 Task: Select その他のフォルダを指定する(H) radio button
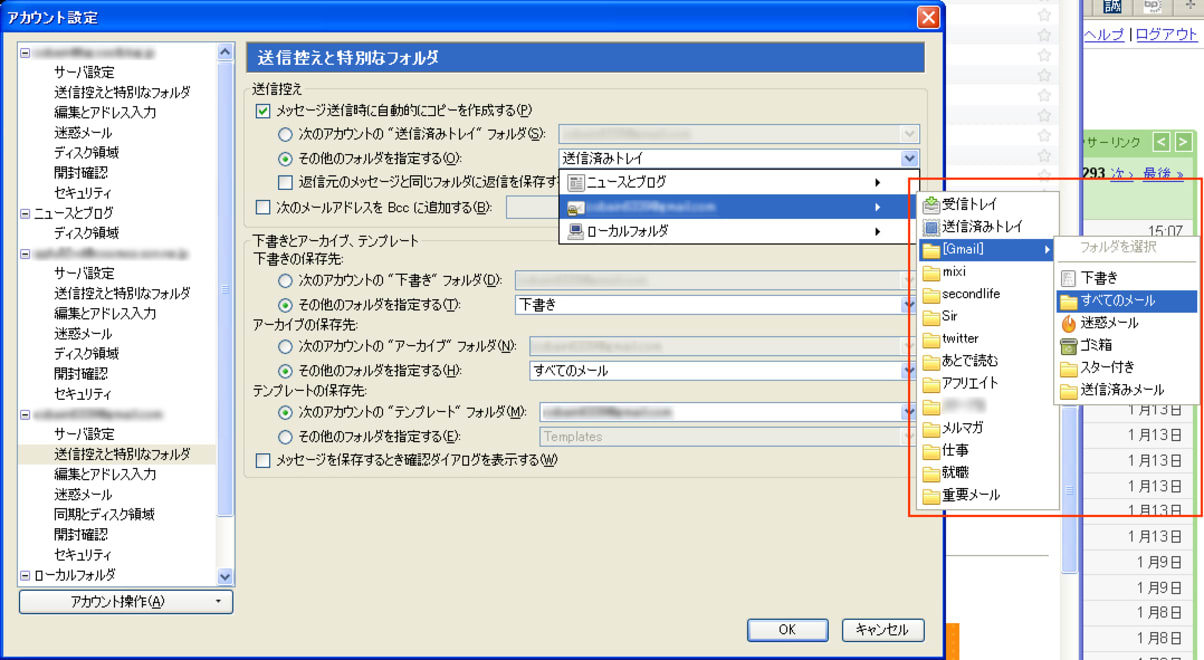(285, 371)
